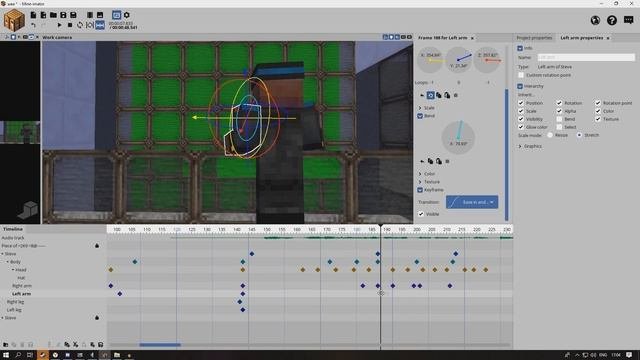The height and width of the screenshot is (360, 640).
Task: Click the cut keyframes scissors icon
Action: [76, 344]
